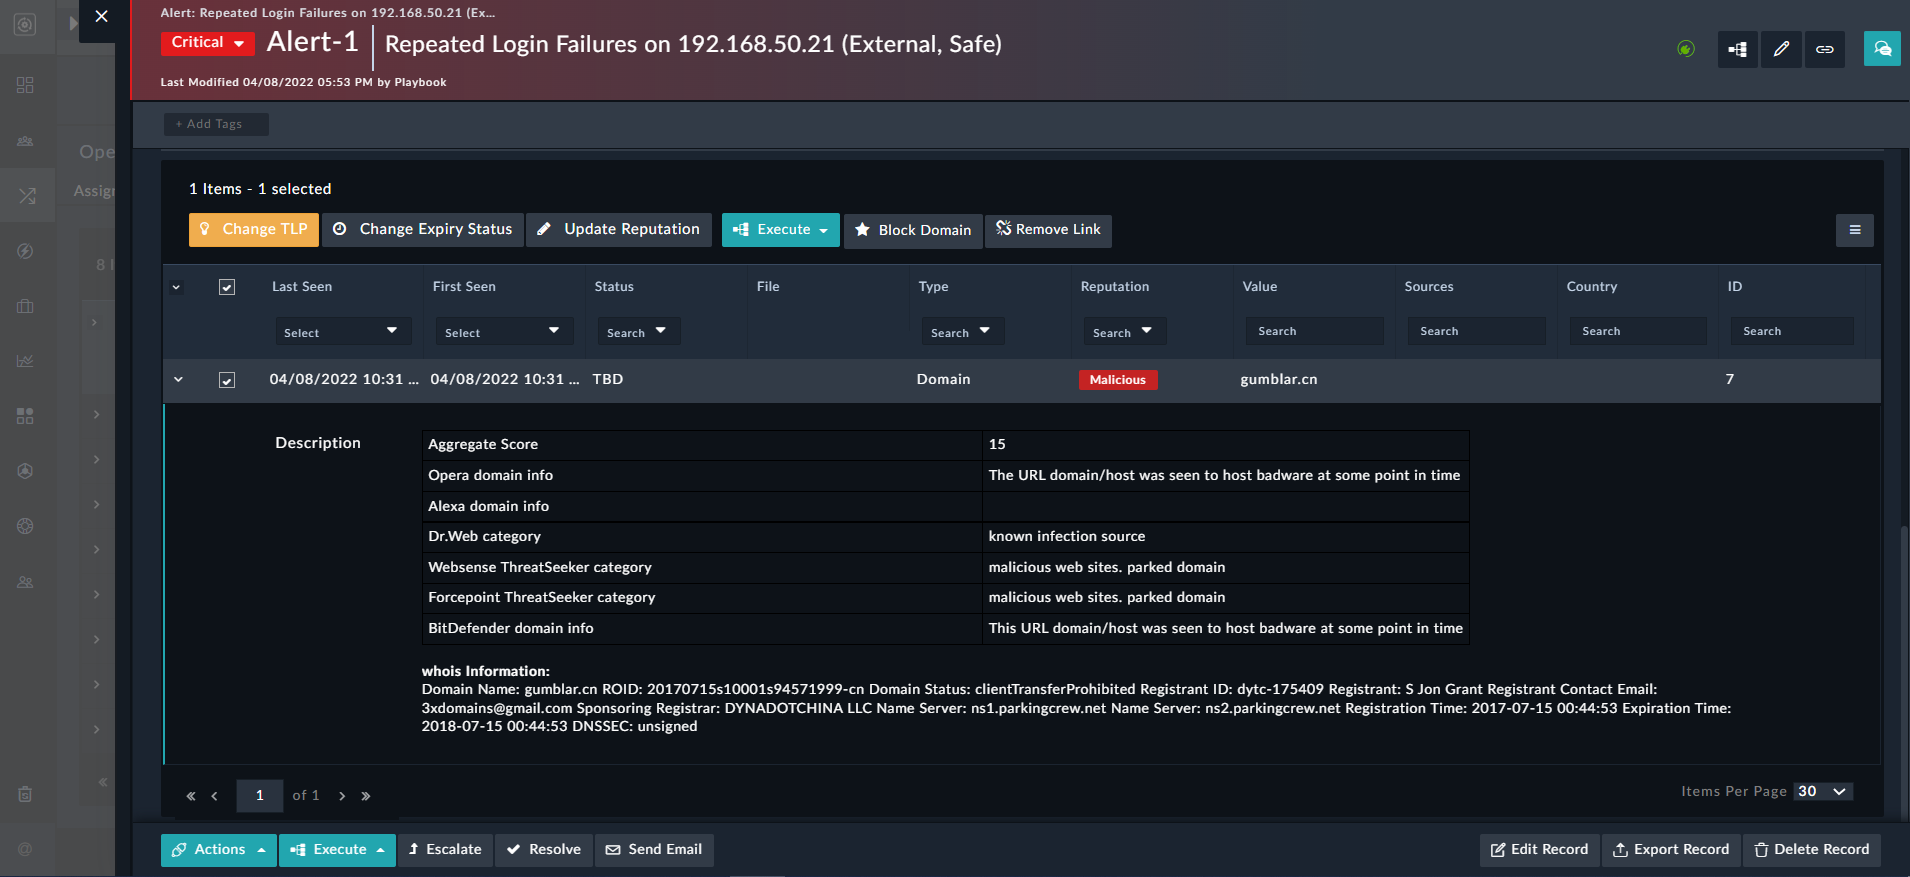Click Change TLP button
Viewport: 1910px width, 877px height.
(254, 230)
